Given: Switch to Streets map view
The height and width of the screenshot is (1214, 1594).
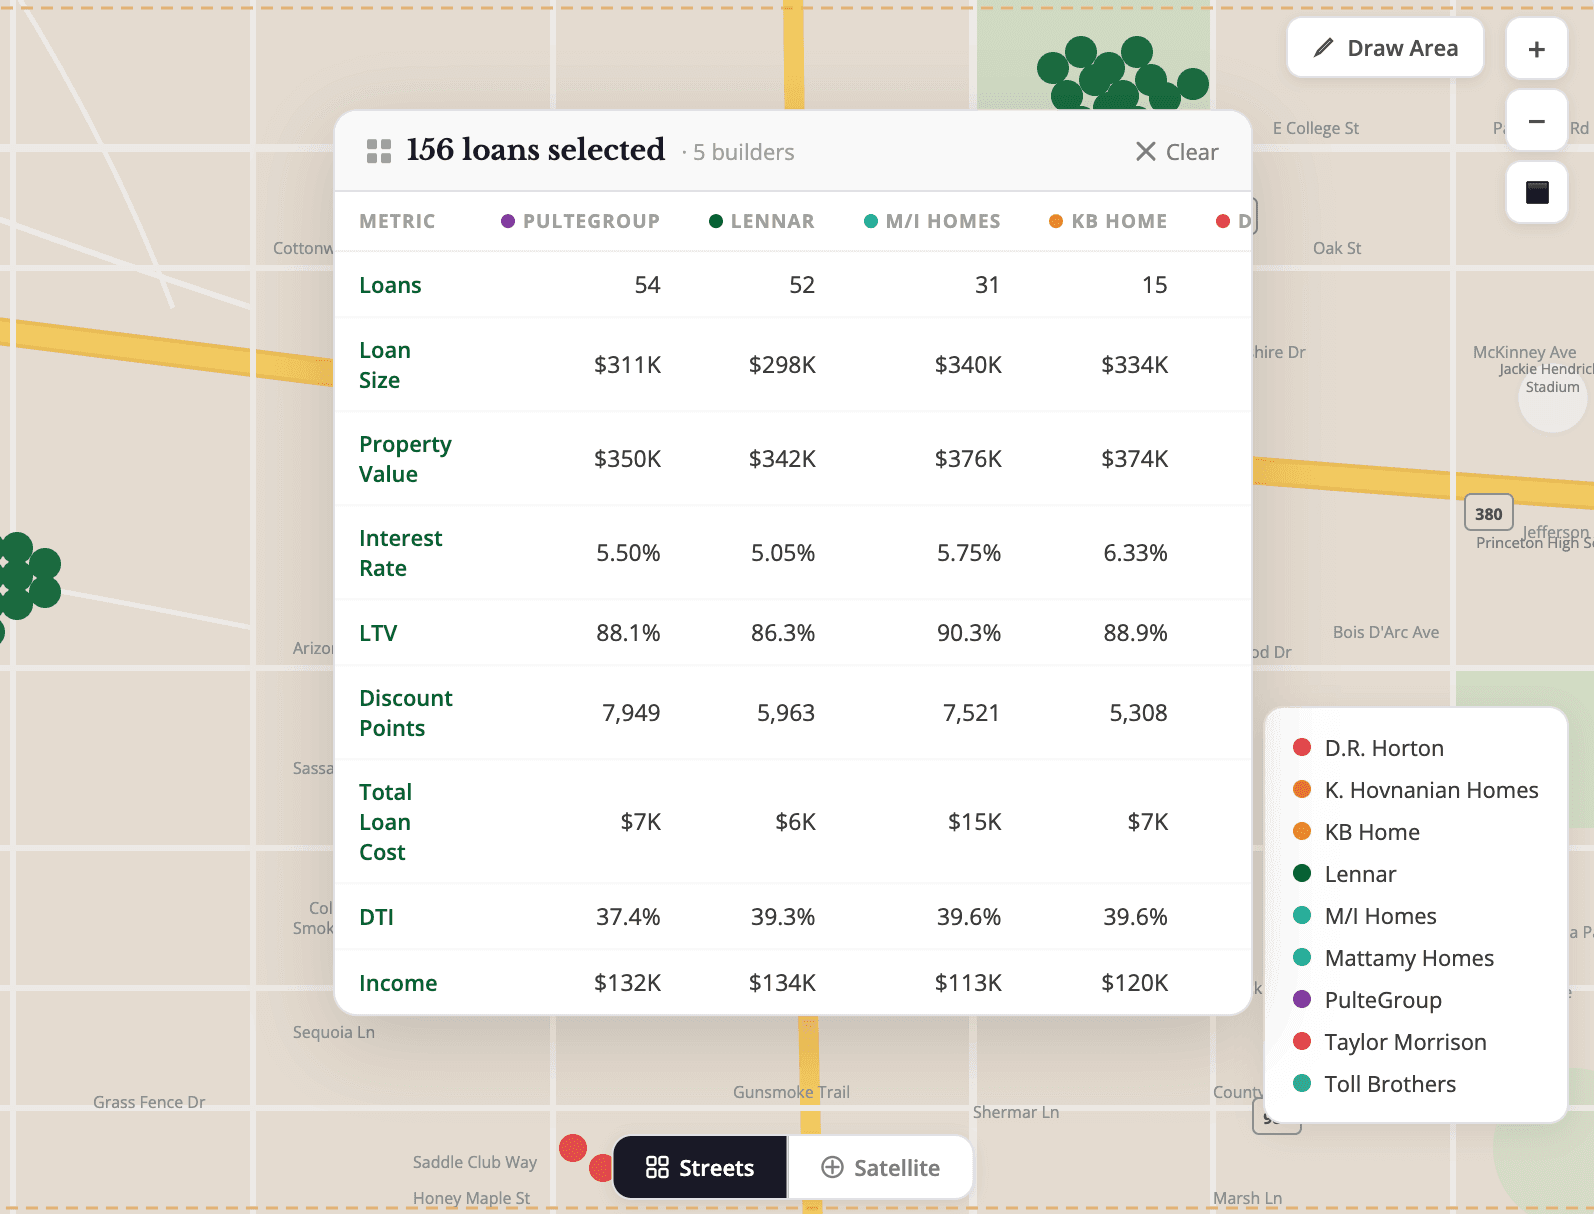Looking at the screenshot, I should [700, 1167].
